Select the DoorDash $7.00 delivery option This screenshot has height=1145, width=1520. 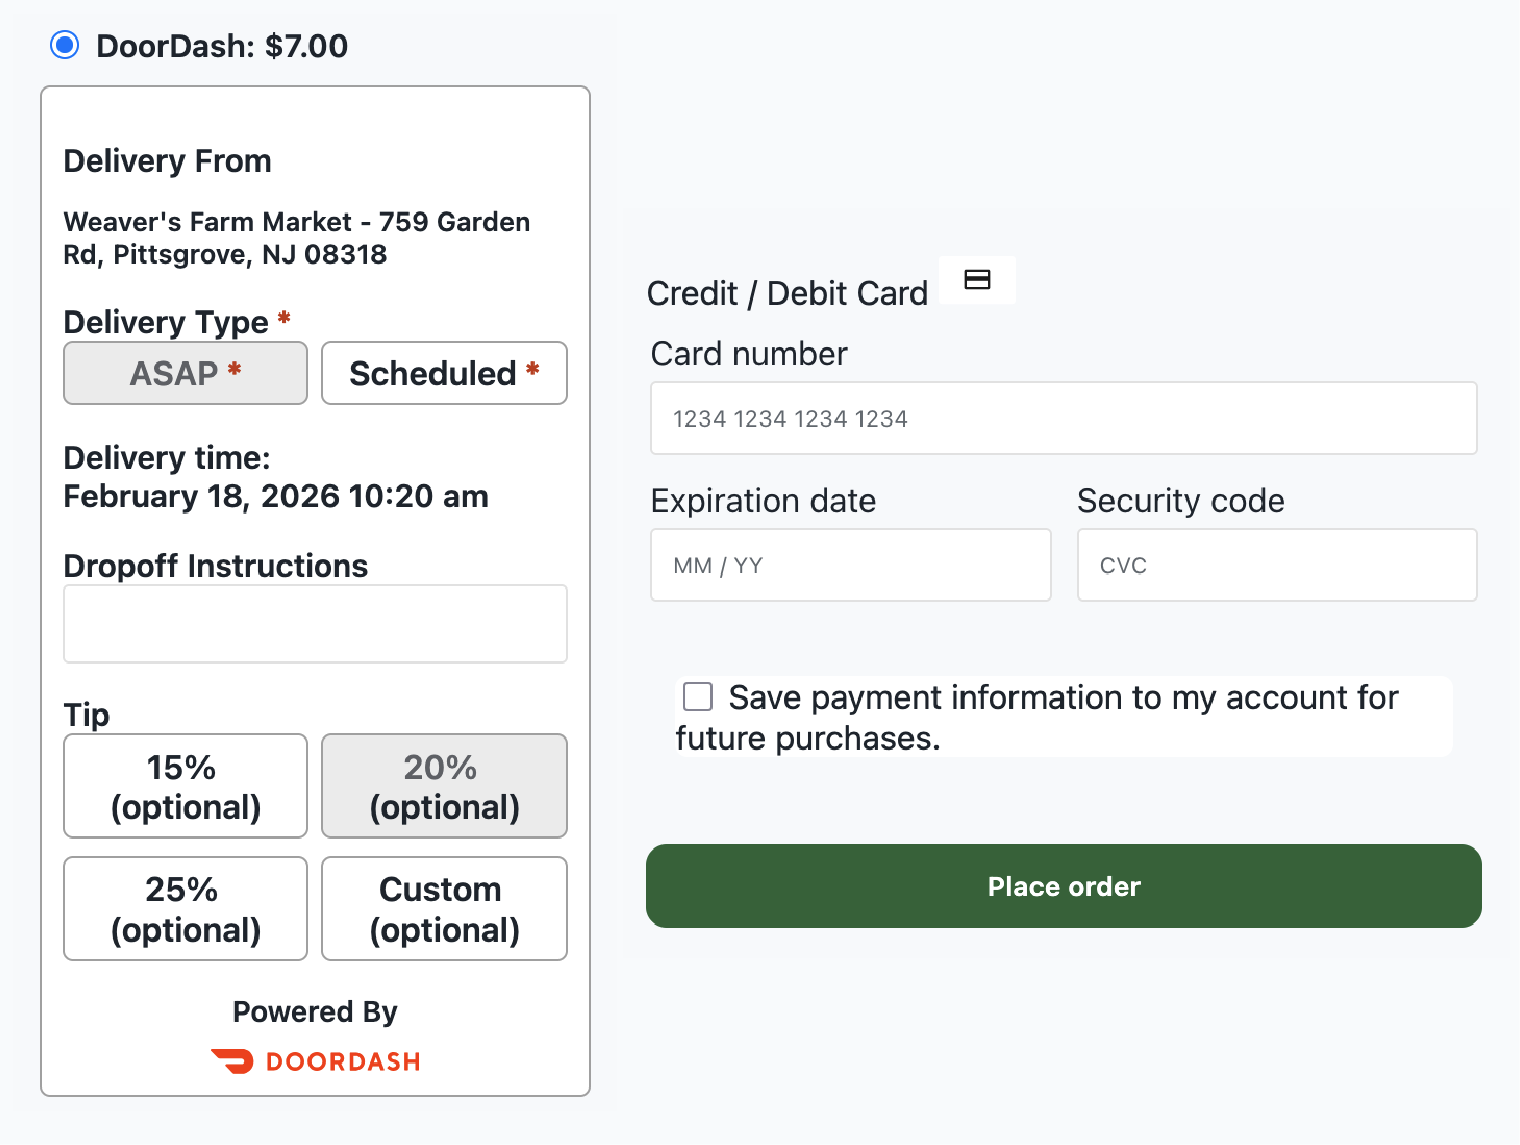pyautogui.click(x=64, y=45)
